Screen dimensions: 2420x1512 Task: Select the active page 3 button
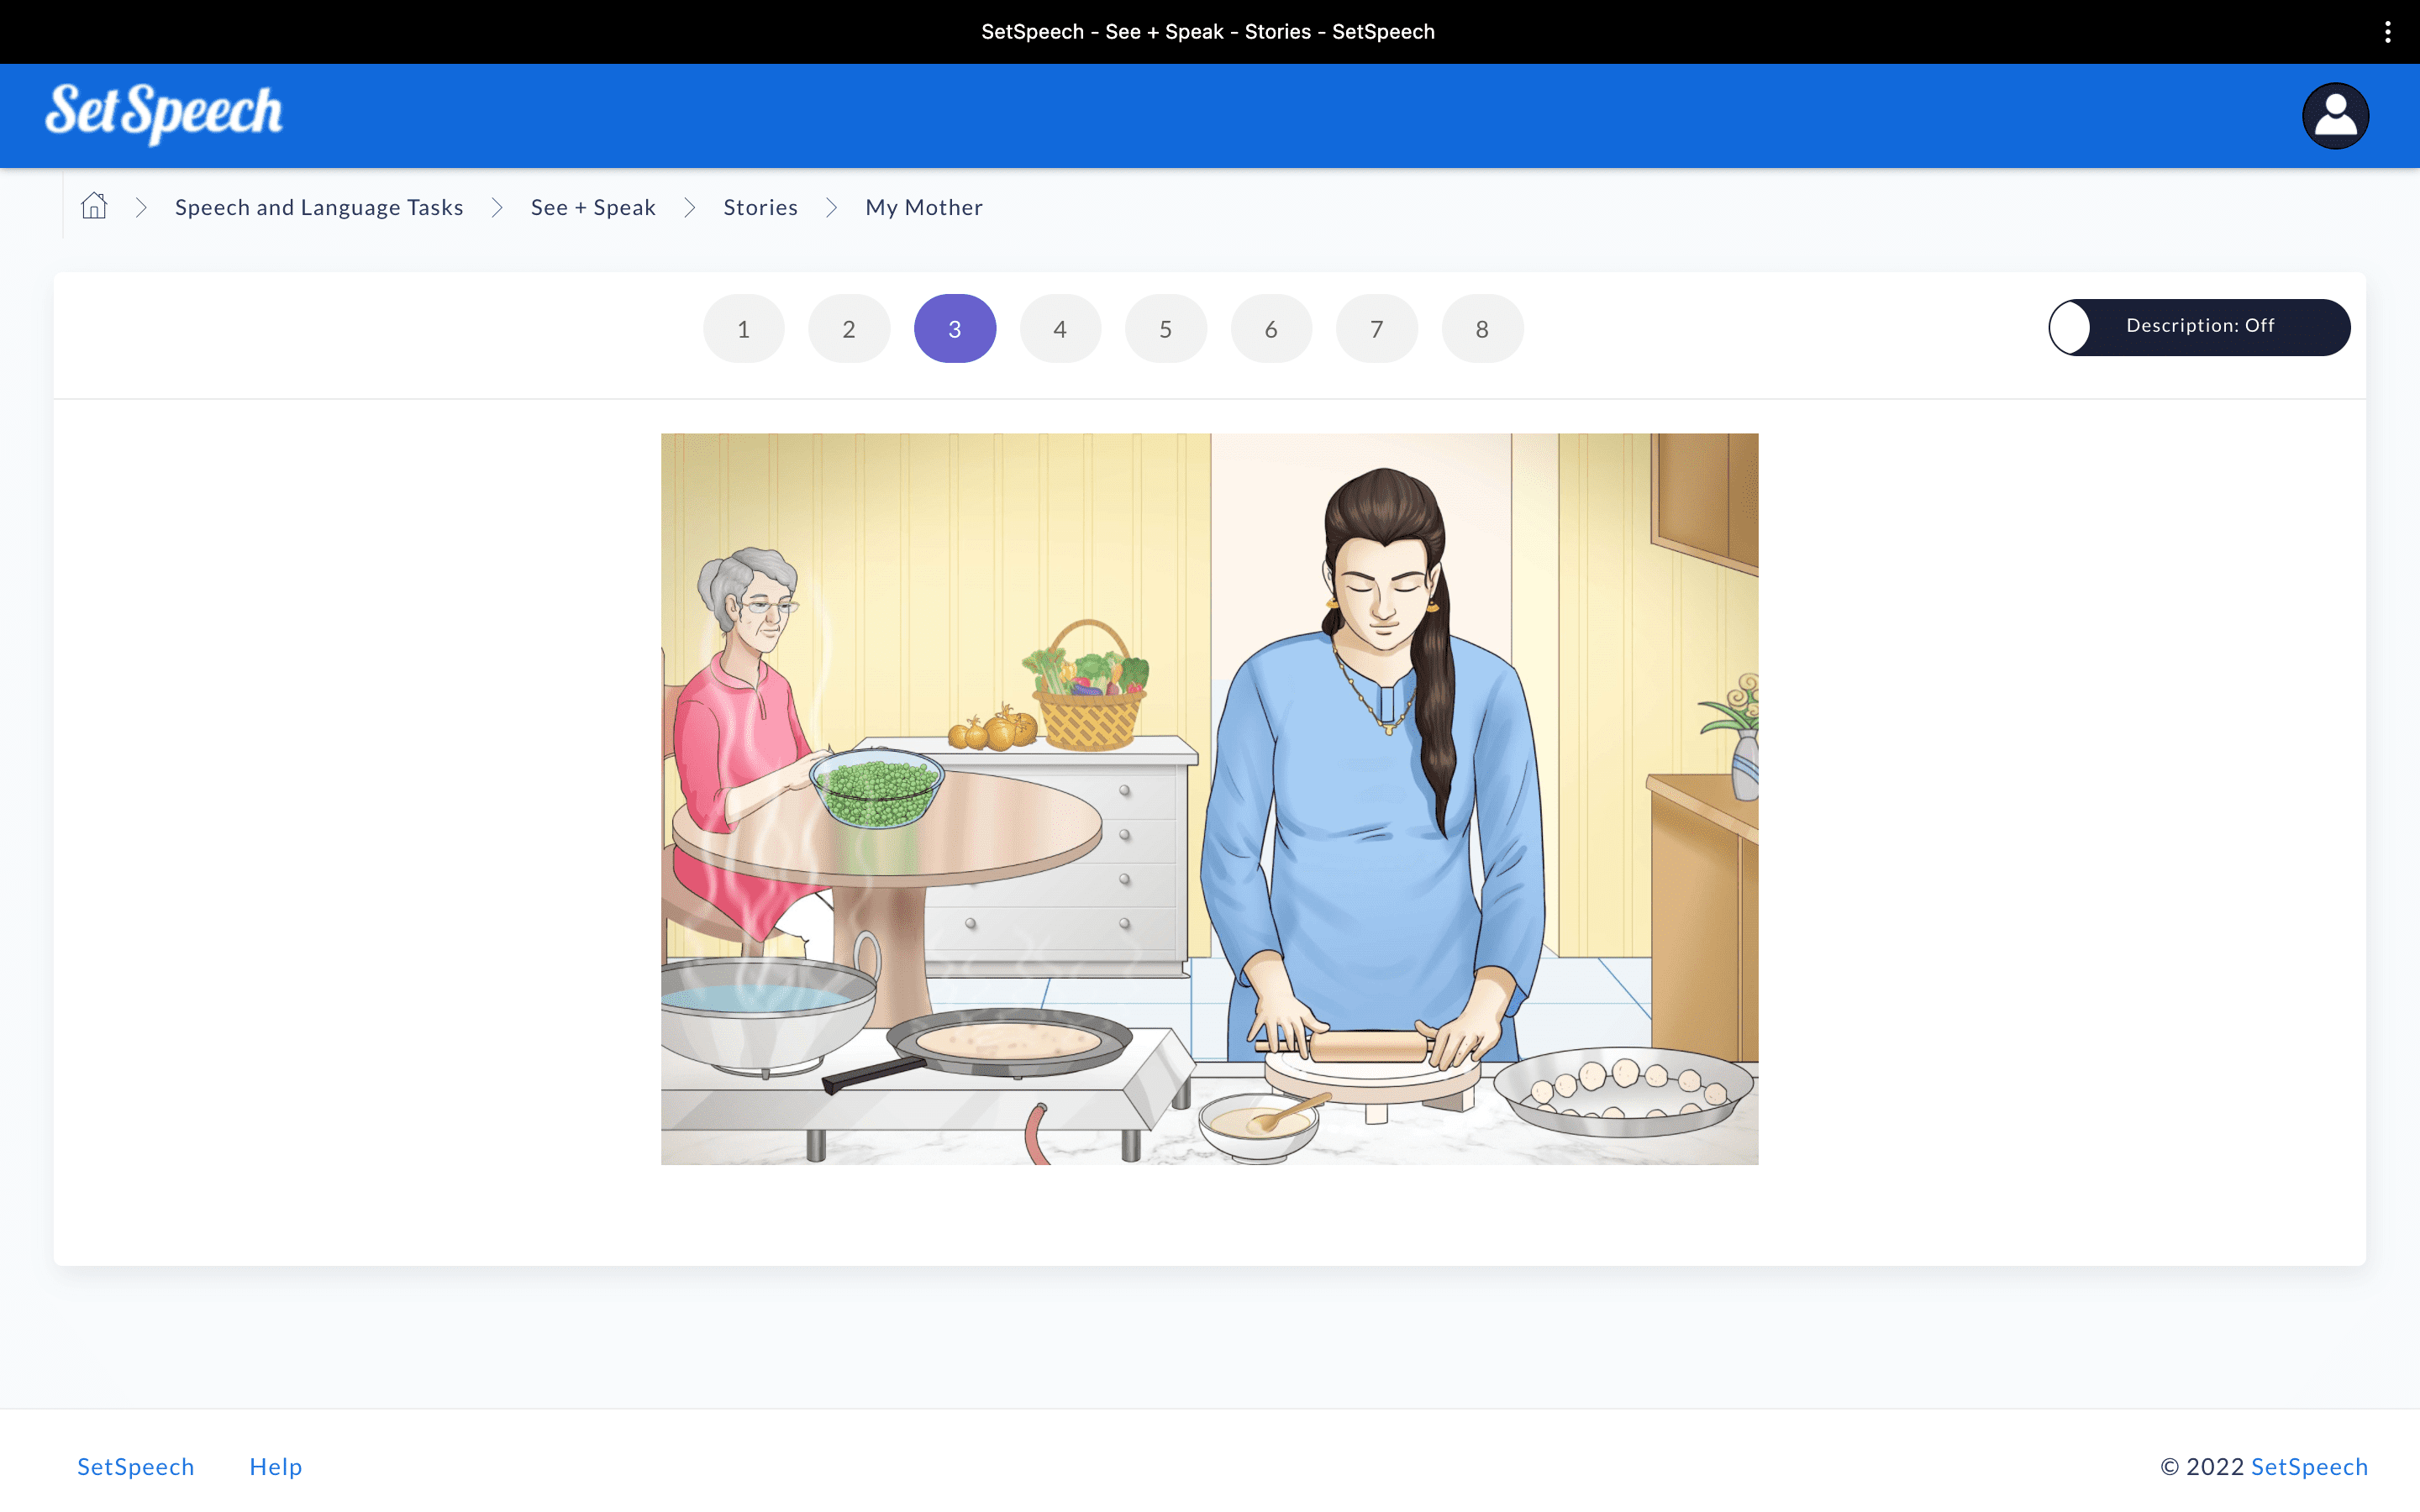(x=955, y=329)
